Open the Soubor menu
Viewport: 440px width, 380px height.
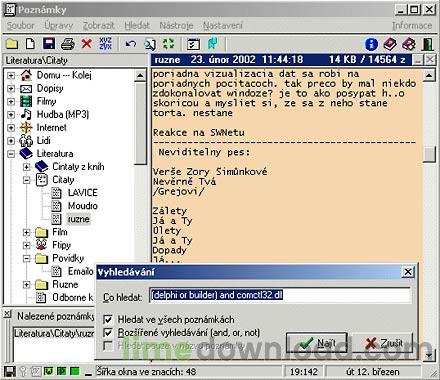pyautogui.click(x=21, y=25)
